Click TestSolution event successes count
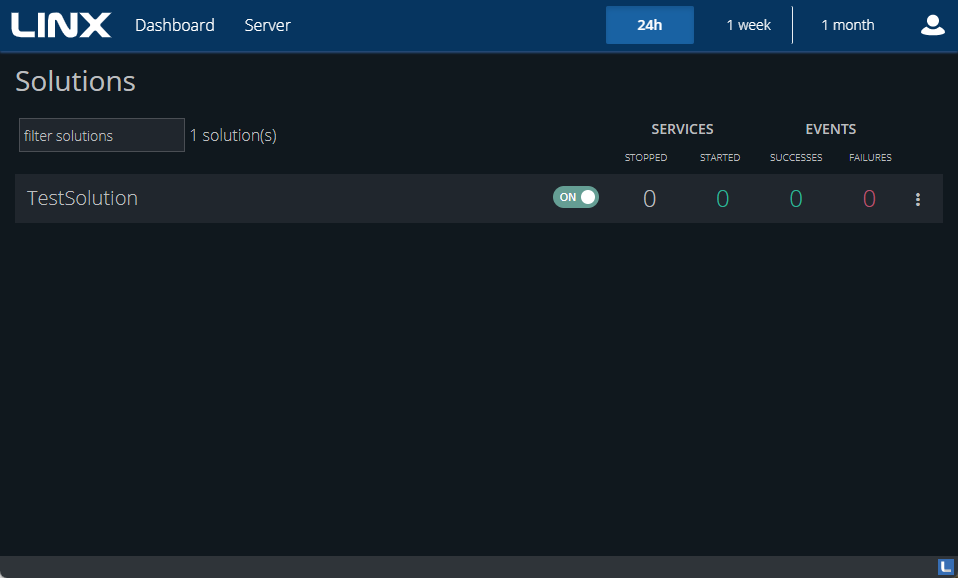This screenshot has height=578, width=958. click(x=795, y=199)
